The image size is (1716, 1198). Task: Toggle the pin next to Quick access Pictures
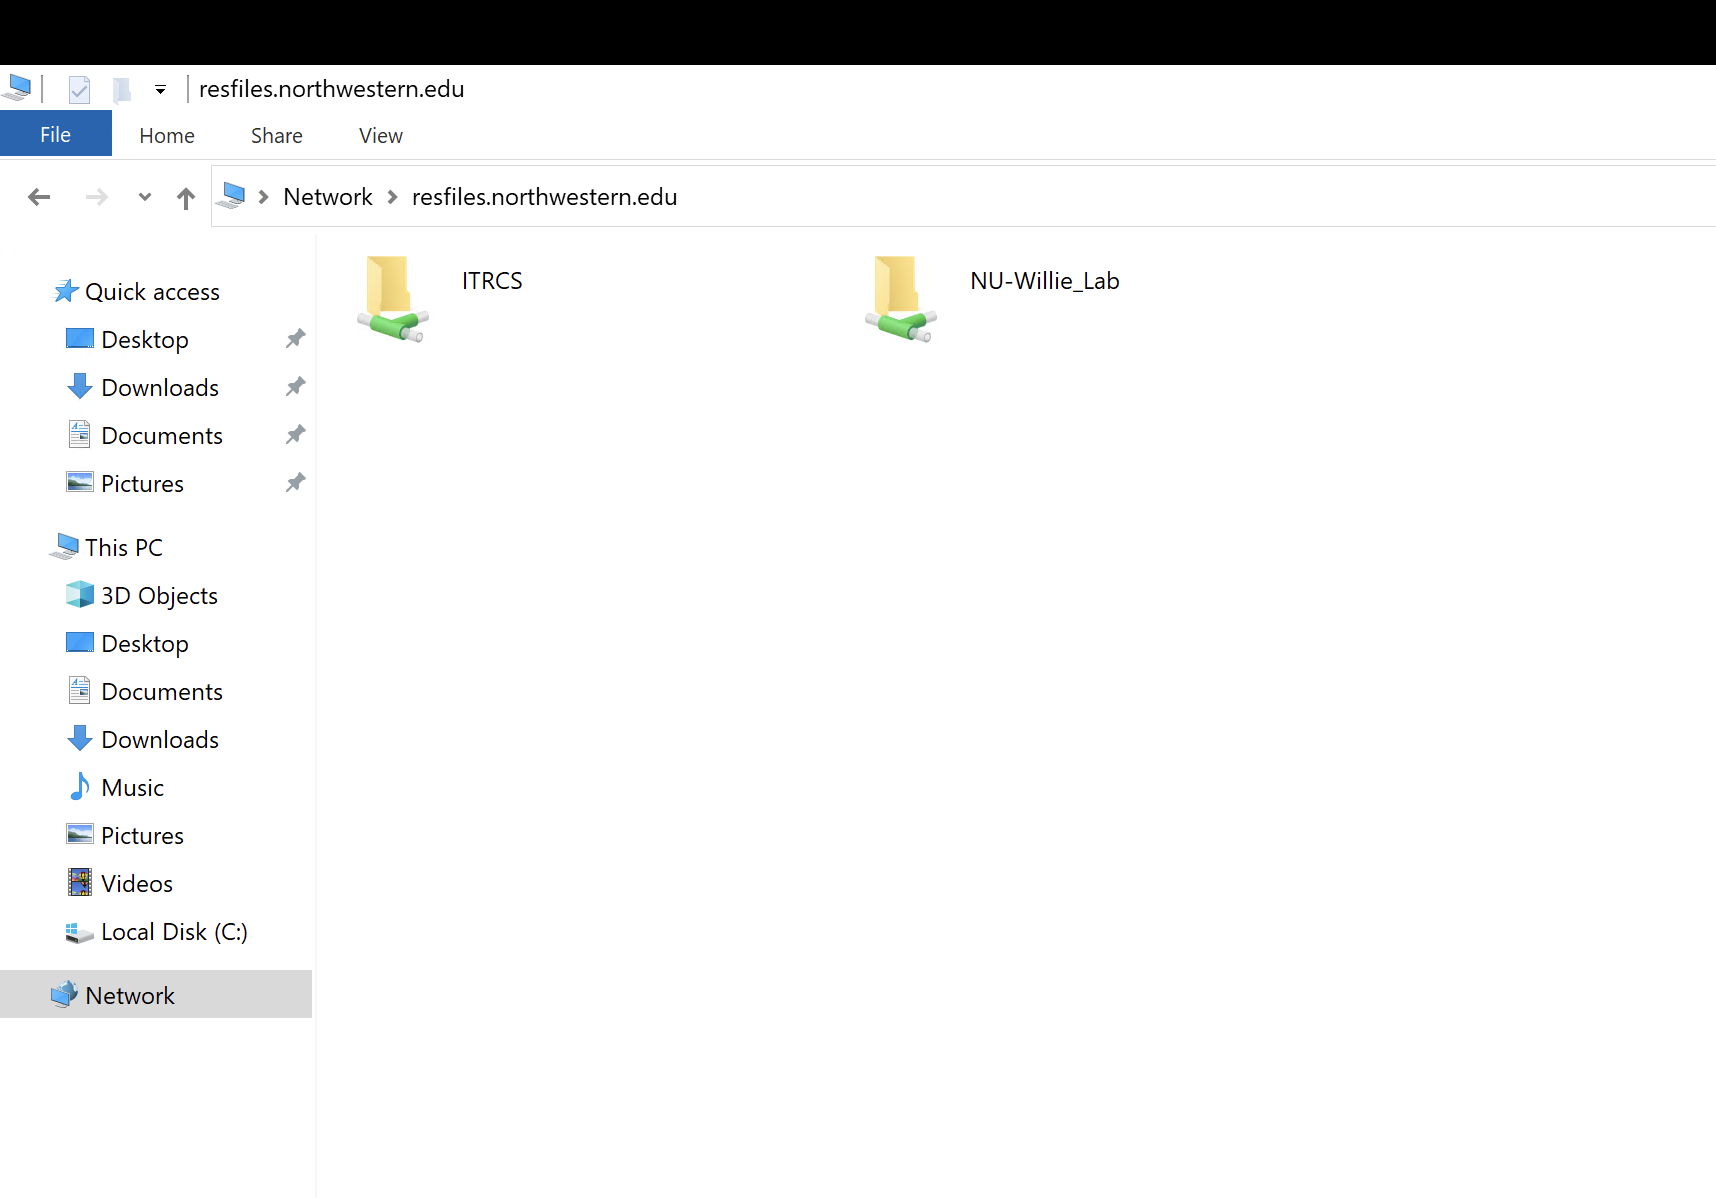point(295,483)
